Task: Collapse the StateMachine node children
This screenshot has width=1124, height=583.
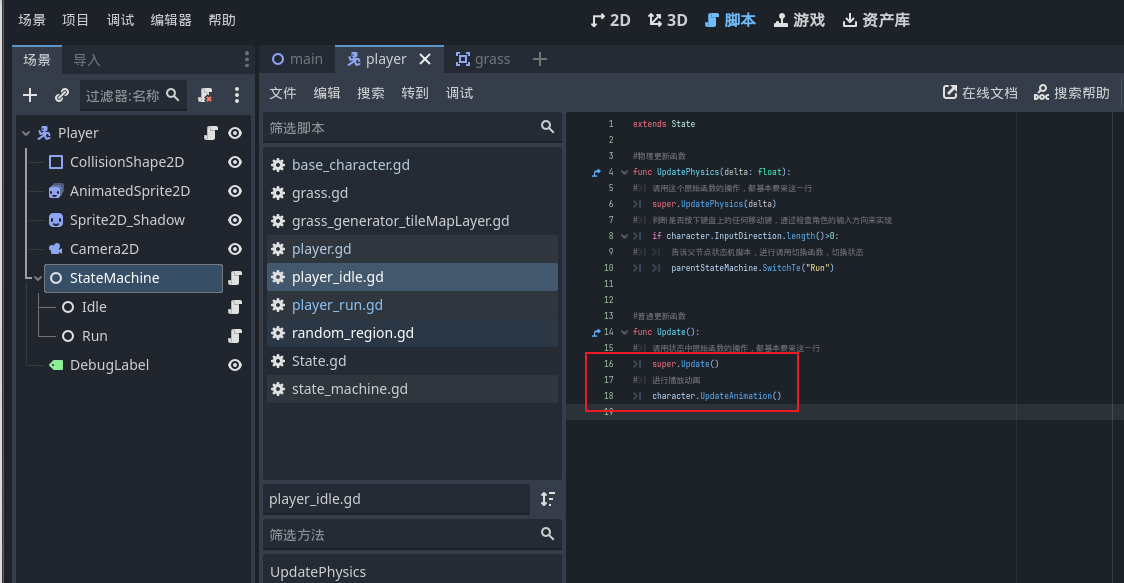Action: point(37,278)
